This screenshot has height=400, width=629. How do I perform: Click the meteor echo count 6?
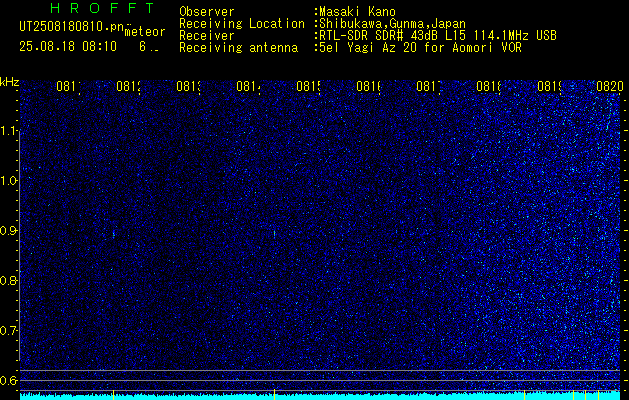point(143,47)
